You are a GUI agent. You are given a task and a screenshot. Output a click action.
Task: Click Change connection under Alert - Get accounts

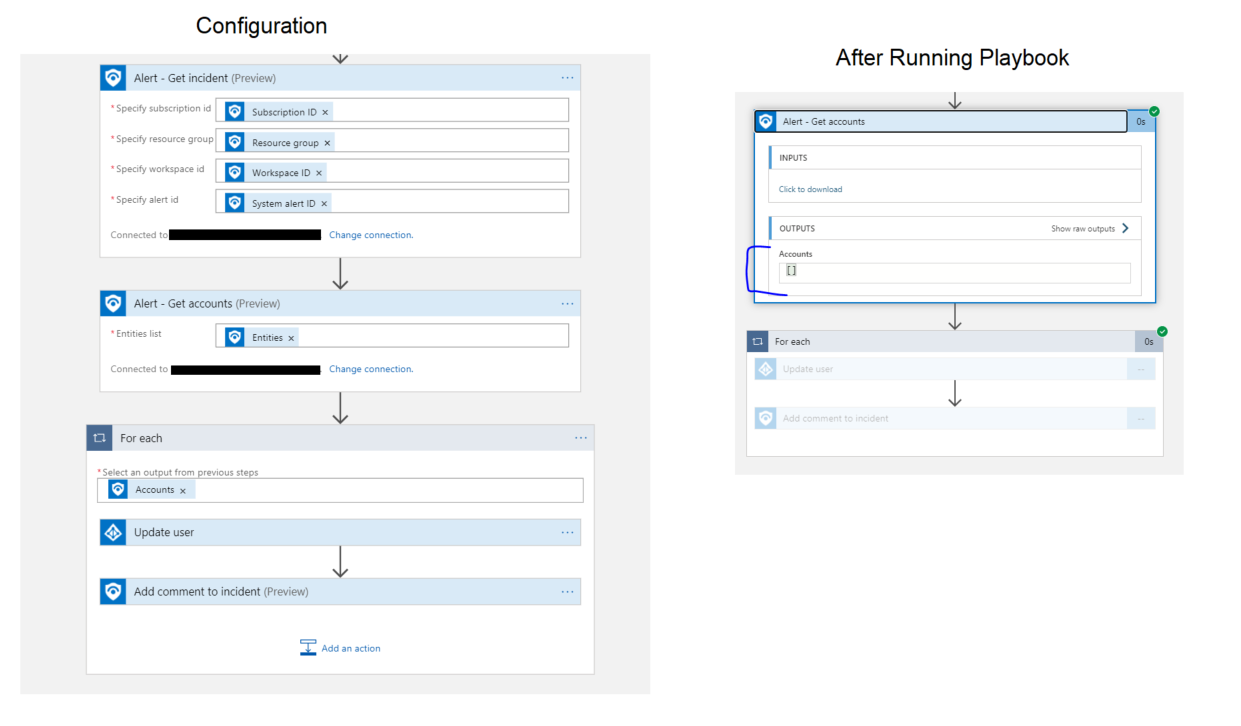(371, 368)
